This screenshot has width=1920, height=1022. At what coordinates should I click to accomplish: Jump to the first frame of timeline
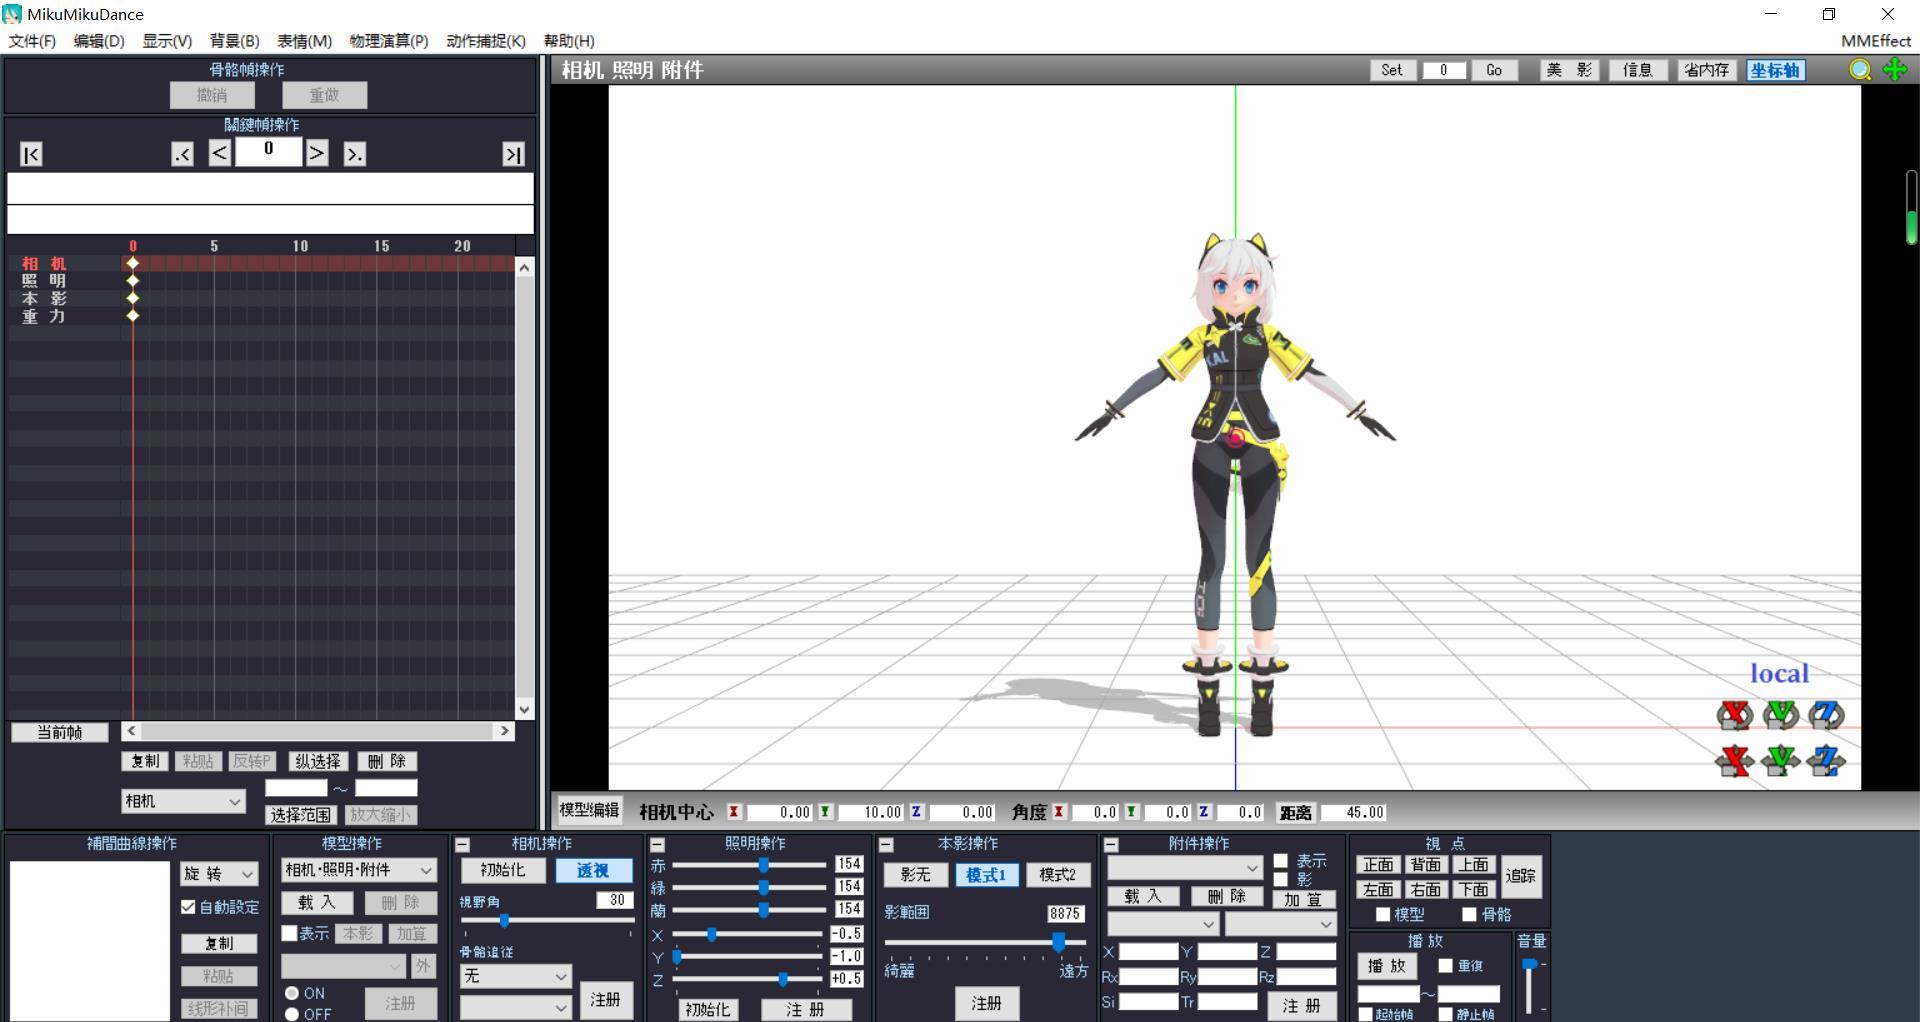click(x=31, y=154)
